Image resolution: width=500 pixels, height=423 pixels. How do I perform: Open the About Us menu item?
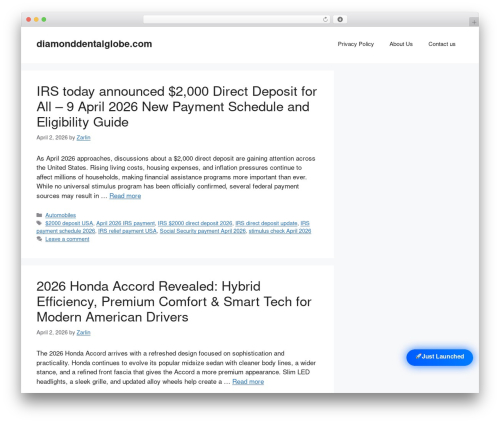click(x=401, y=44)
